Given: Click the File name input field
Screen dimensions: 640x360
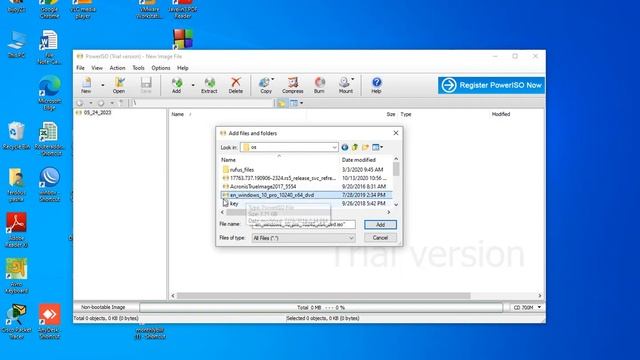Looking at the screenshot, I should tap(304, 224).
